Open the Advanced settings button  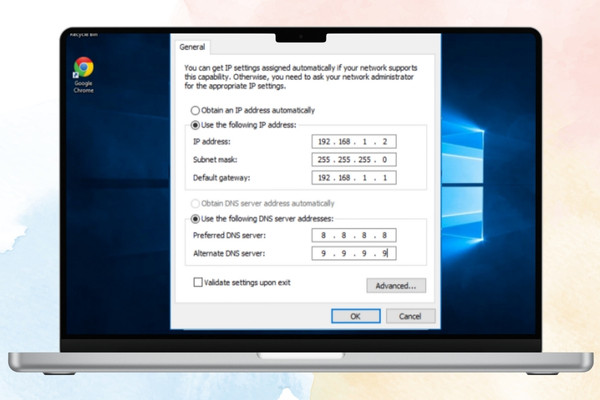click(x=396, y=286)
